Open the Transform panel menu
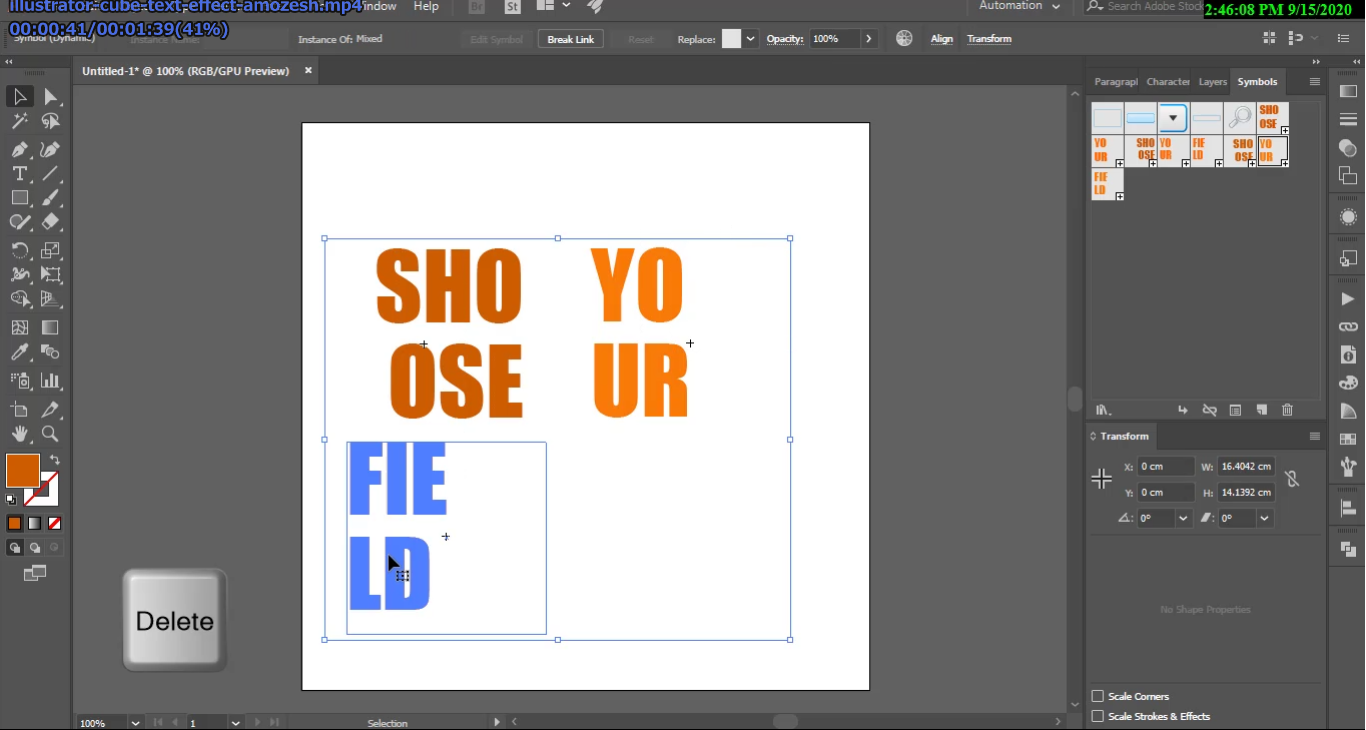 (1315, 437)
